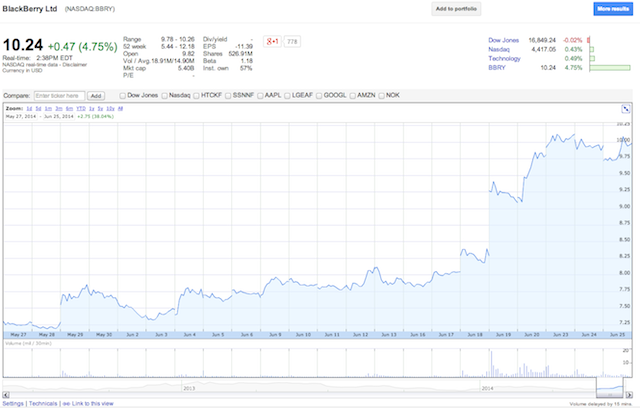This screenshot has height=408, width=640.
Task: Click the May 27, 2014 start date field
Action: [x=21, y=116]
